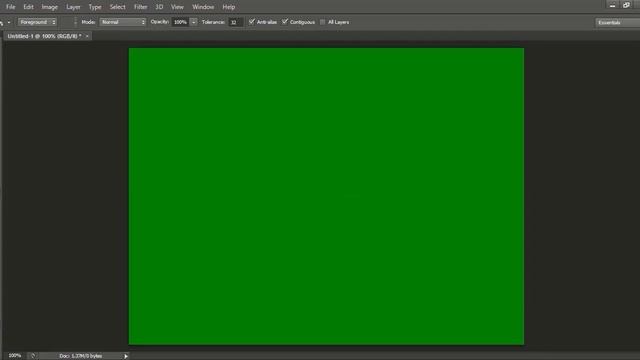This screenshot has height=360, width=640.
Task: Open the Select menu
Action: point(118,7)
